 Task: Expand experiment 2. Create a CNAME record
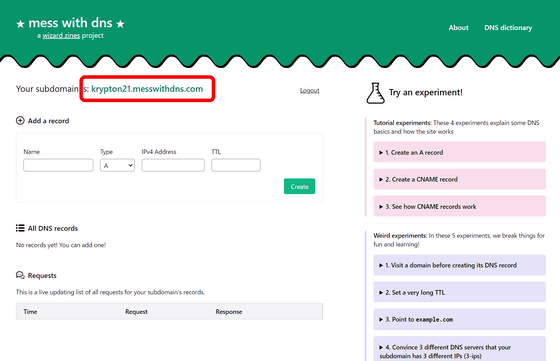pyautogui.click(x=459, y=179)
